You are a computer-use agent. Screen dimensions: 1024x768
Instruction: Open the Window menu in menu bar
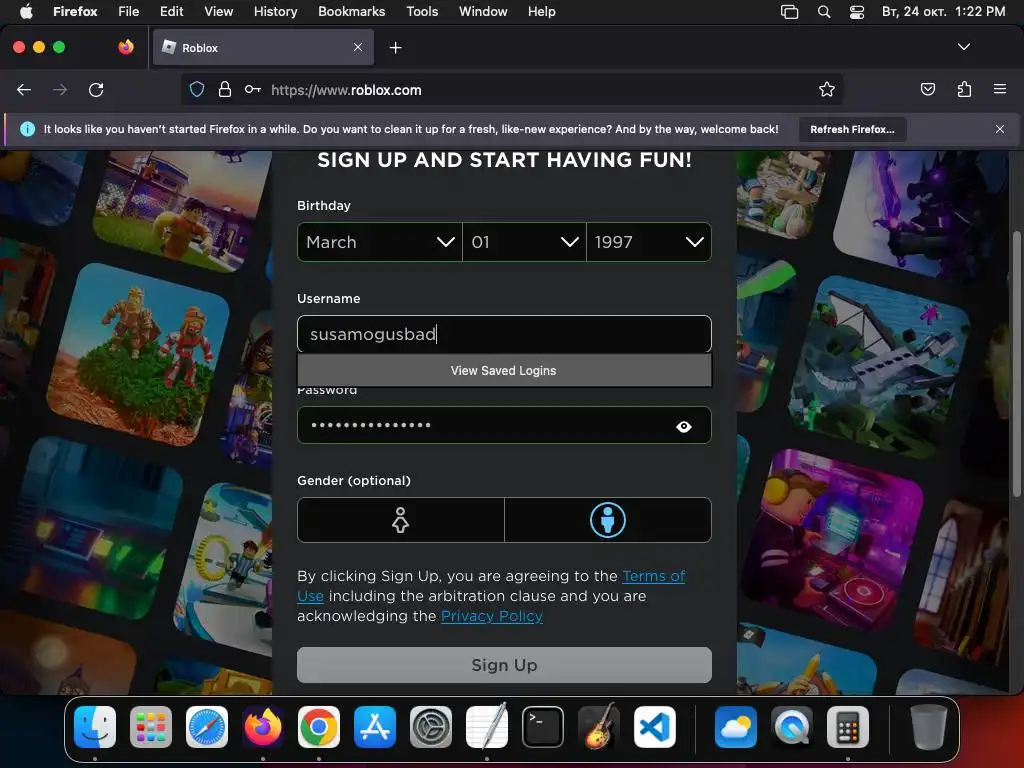(x=483, y=12)
